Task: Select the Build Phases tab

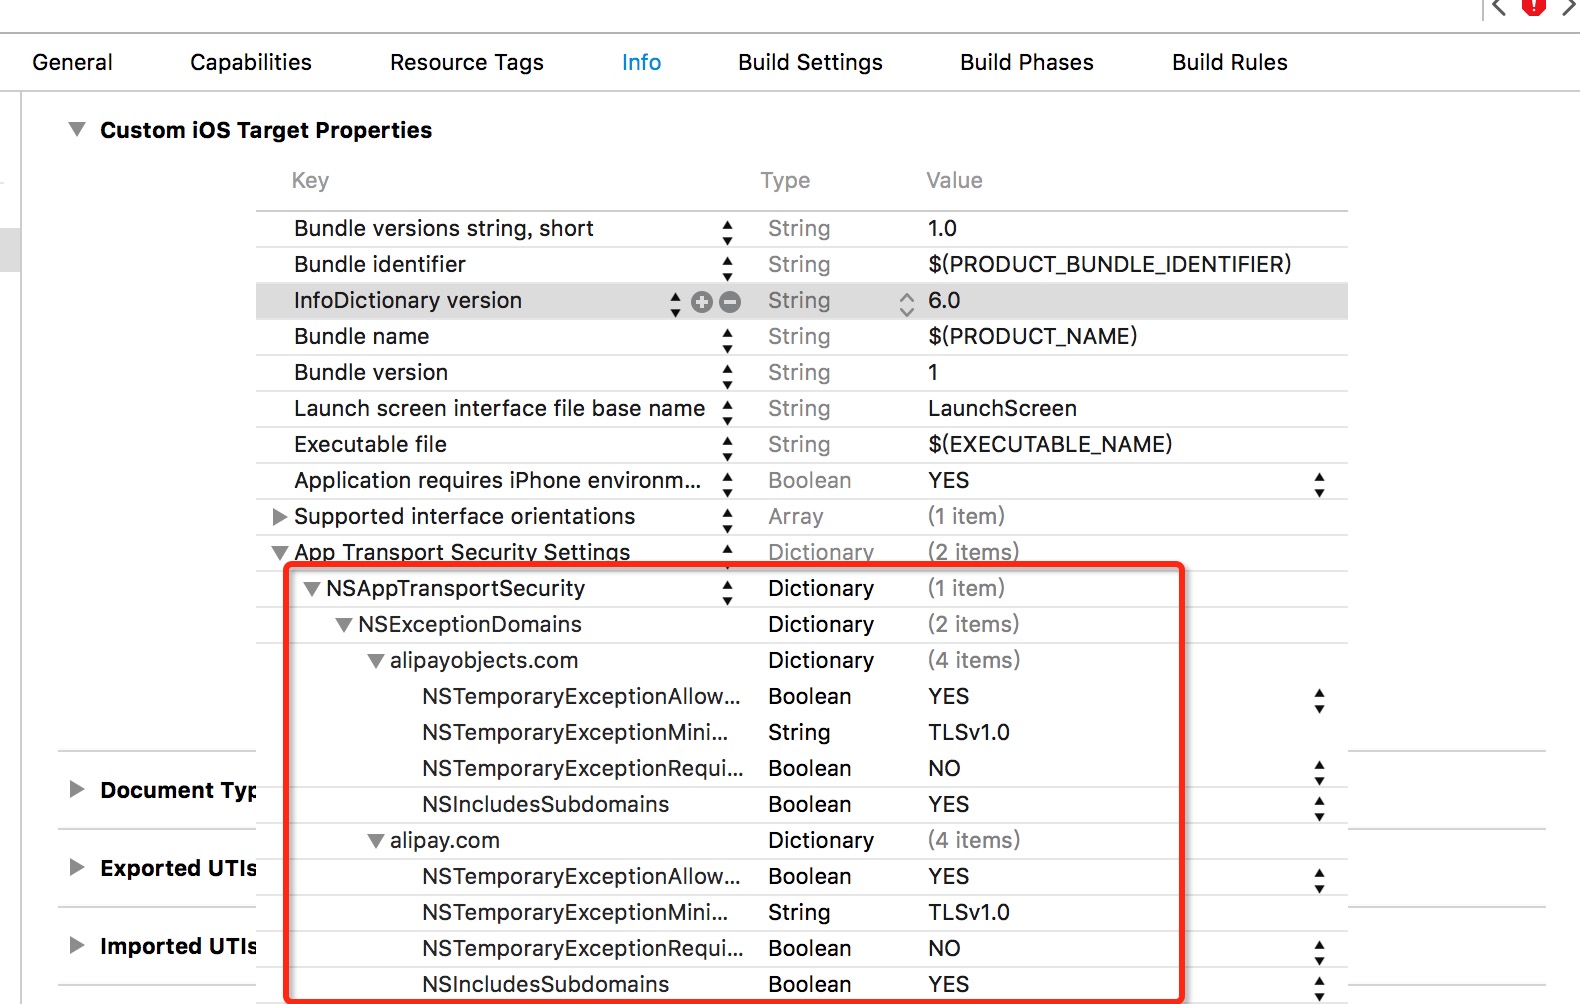Action: [x=1026, y=62]
